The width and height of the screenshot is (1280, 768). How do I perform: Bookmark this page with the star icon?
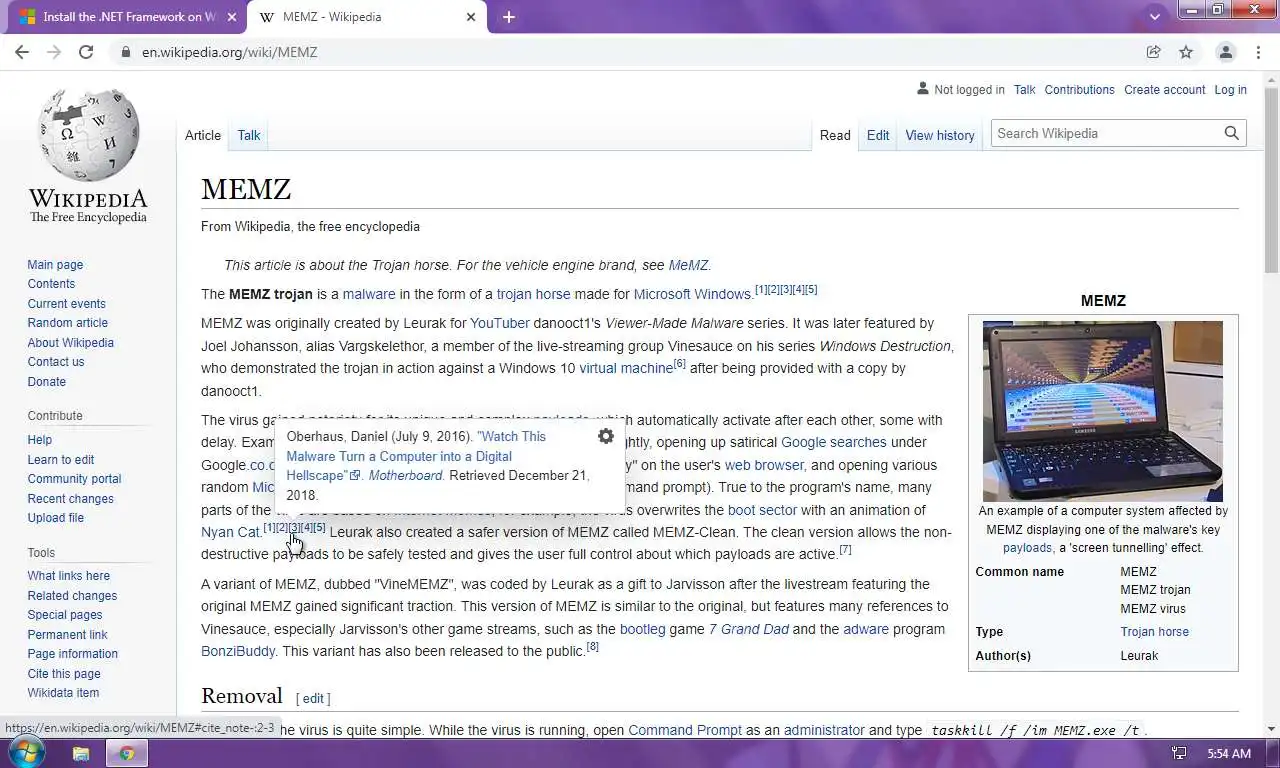point(1186,52)
